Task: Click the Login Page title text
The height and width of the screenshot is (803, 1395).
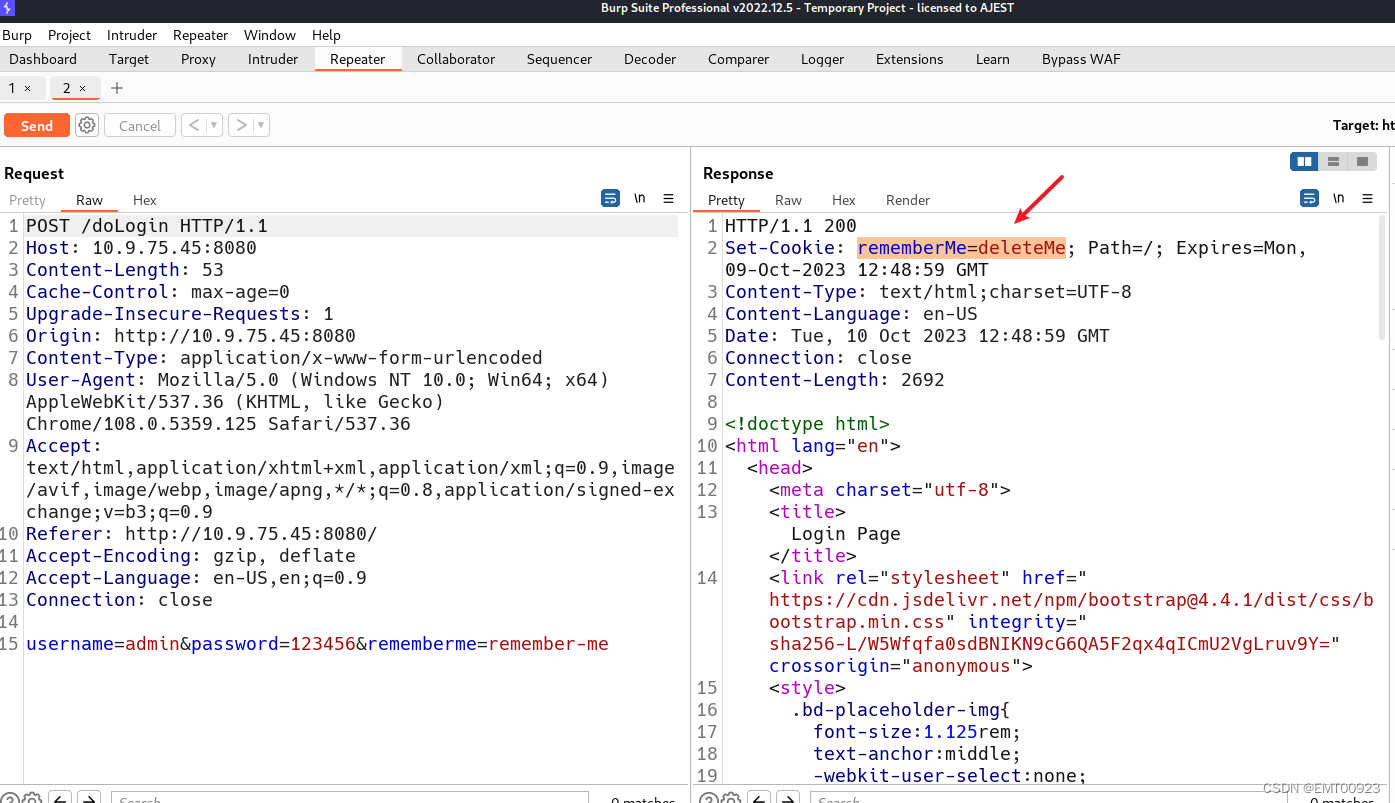Action: tap(845, 534)
